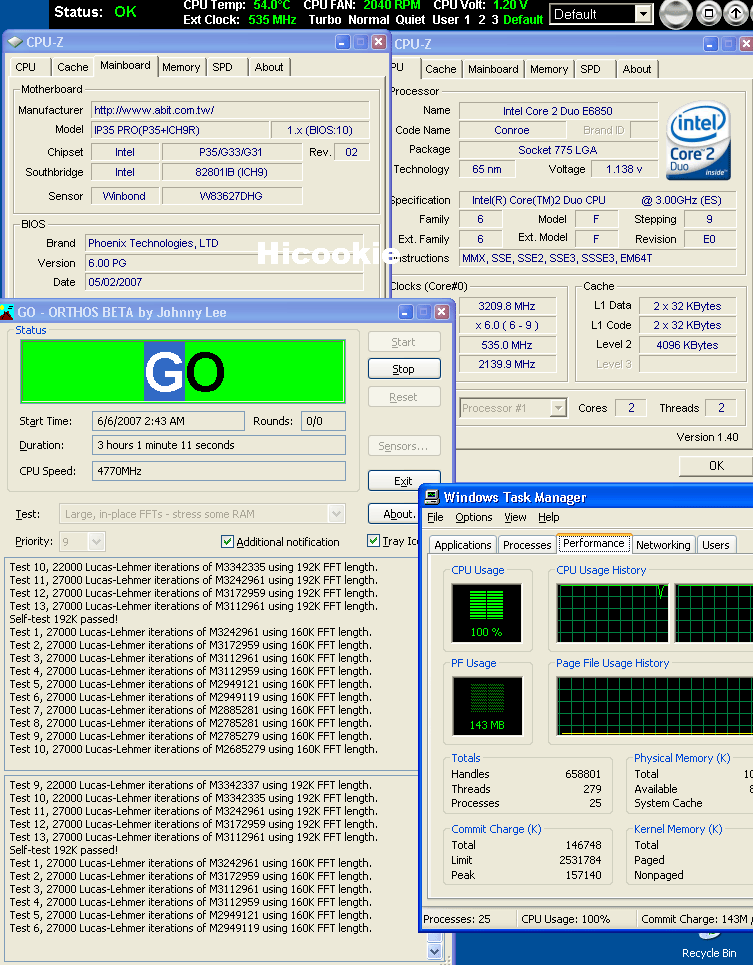The height and width of the screenshot is (965, 753).
Task: Open the ORTHOS Test type dropdown
Action: pyautogui.click(x=336, y=514)
